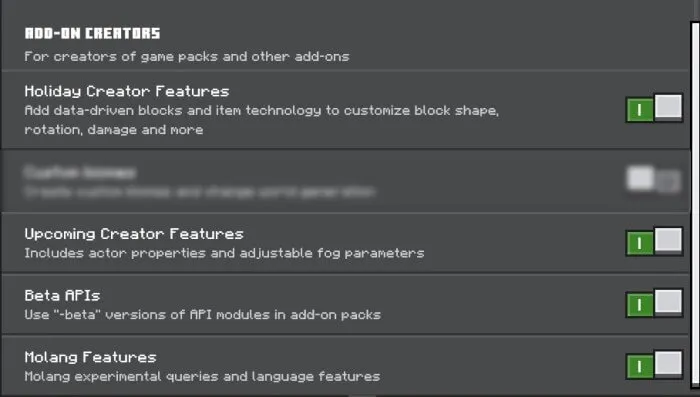Turn off Upcoming Creator Features switch

pos(654,242)
